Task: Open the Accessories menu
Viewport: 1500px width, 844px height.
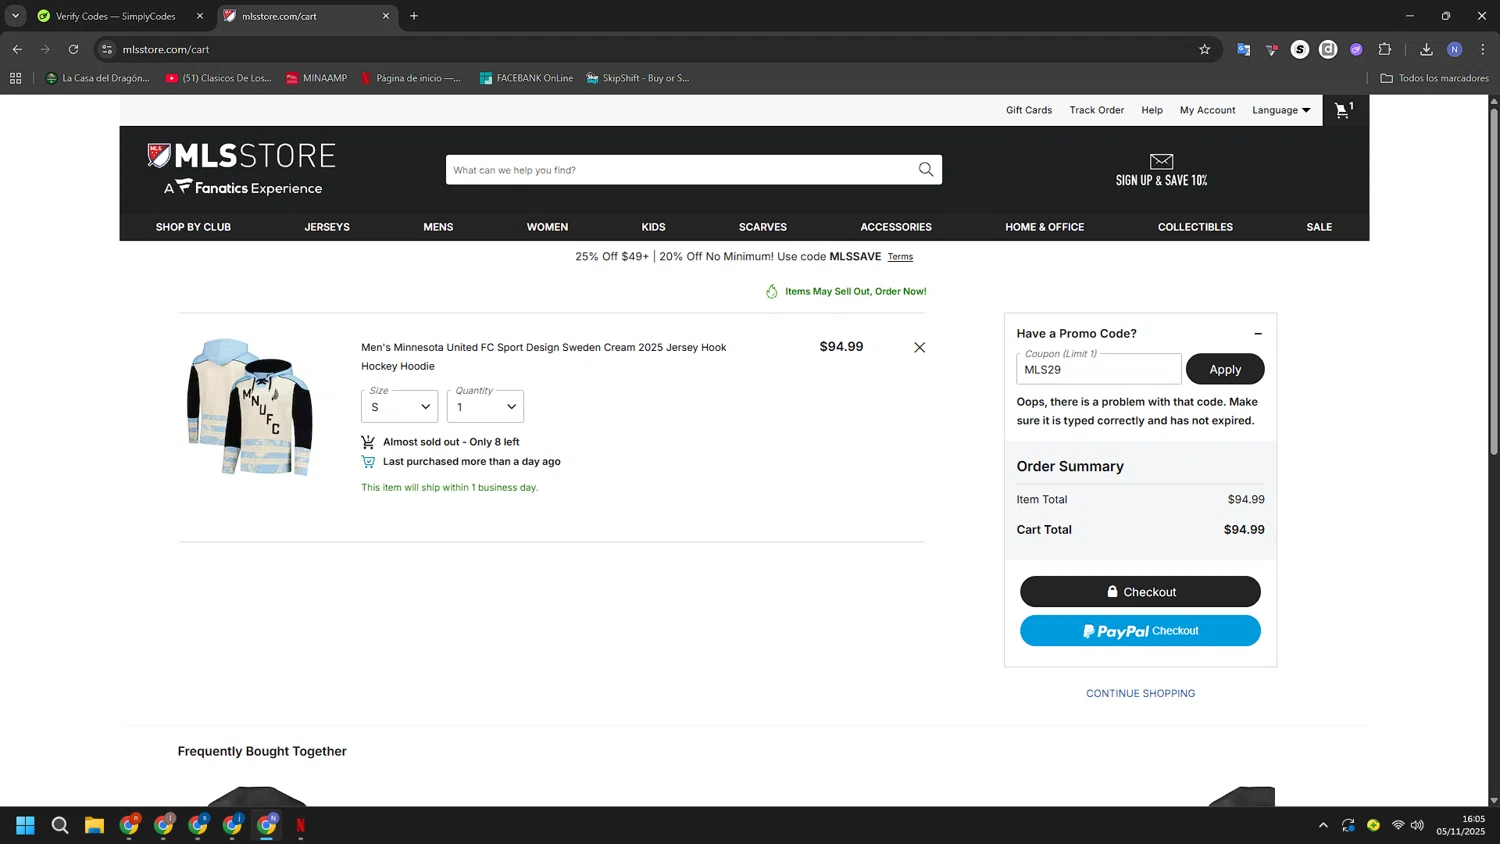Action: click(x=896, y=227)
